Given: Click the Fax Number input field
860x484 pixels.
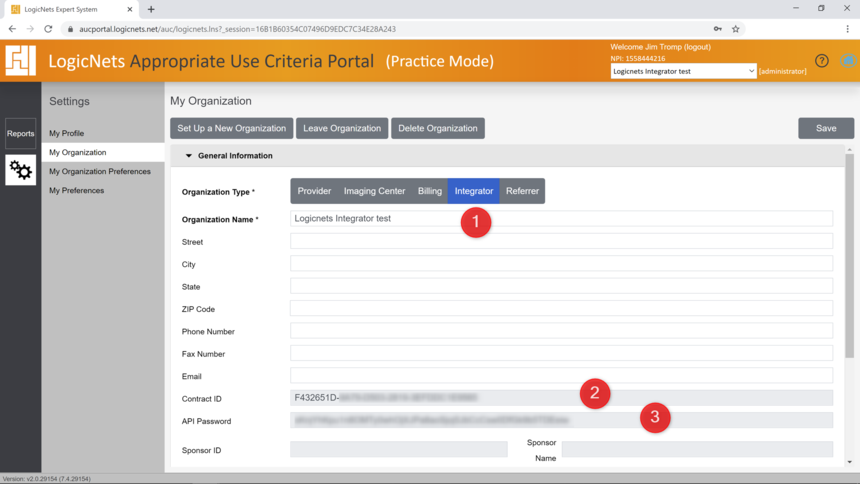Looking at the screenshot, I should [x=562, y=353].
